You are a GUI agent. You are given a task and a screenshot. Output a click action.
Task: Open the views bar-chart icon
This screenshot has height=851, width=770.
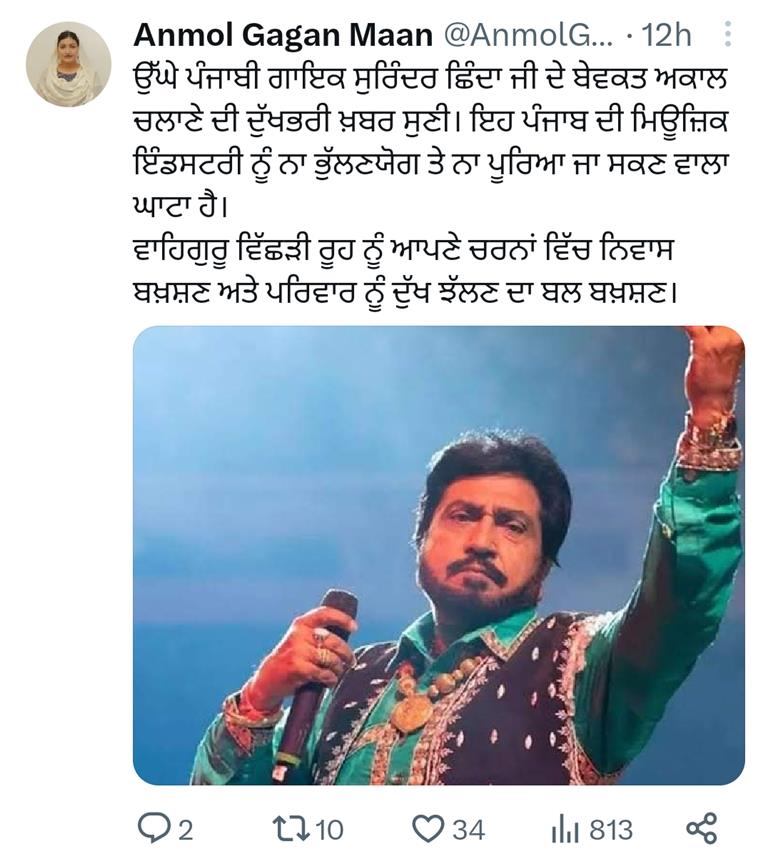click(x=565, y=830)
